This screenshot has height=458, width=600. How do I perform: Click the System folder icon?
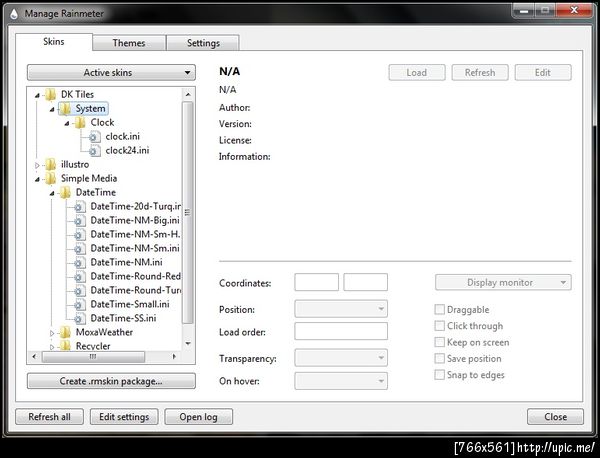pyautogui.click(x=65, y=108)
